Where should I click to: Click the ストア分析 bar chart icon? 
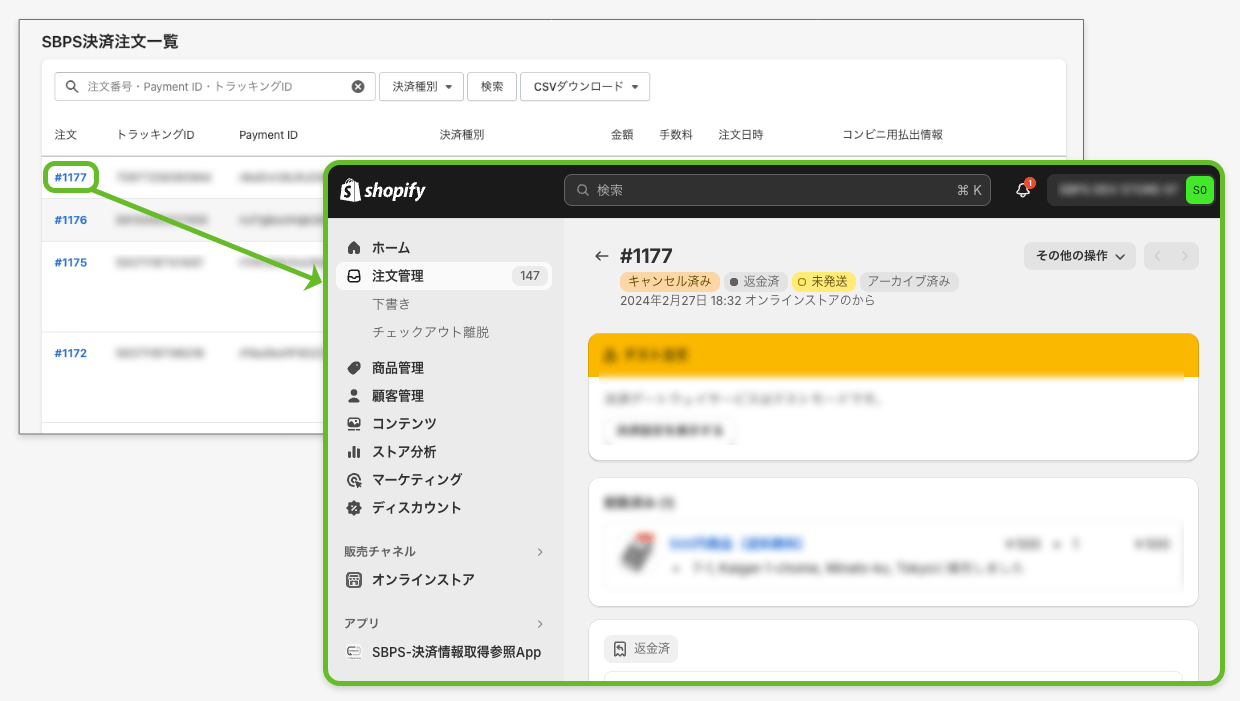354,452
